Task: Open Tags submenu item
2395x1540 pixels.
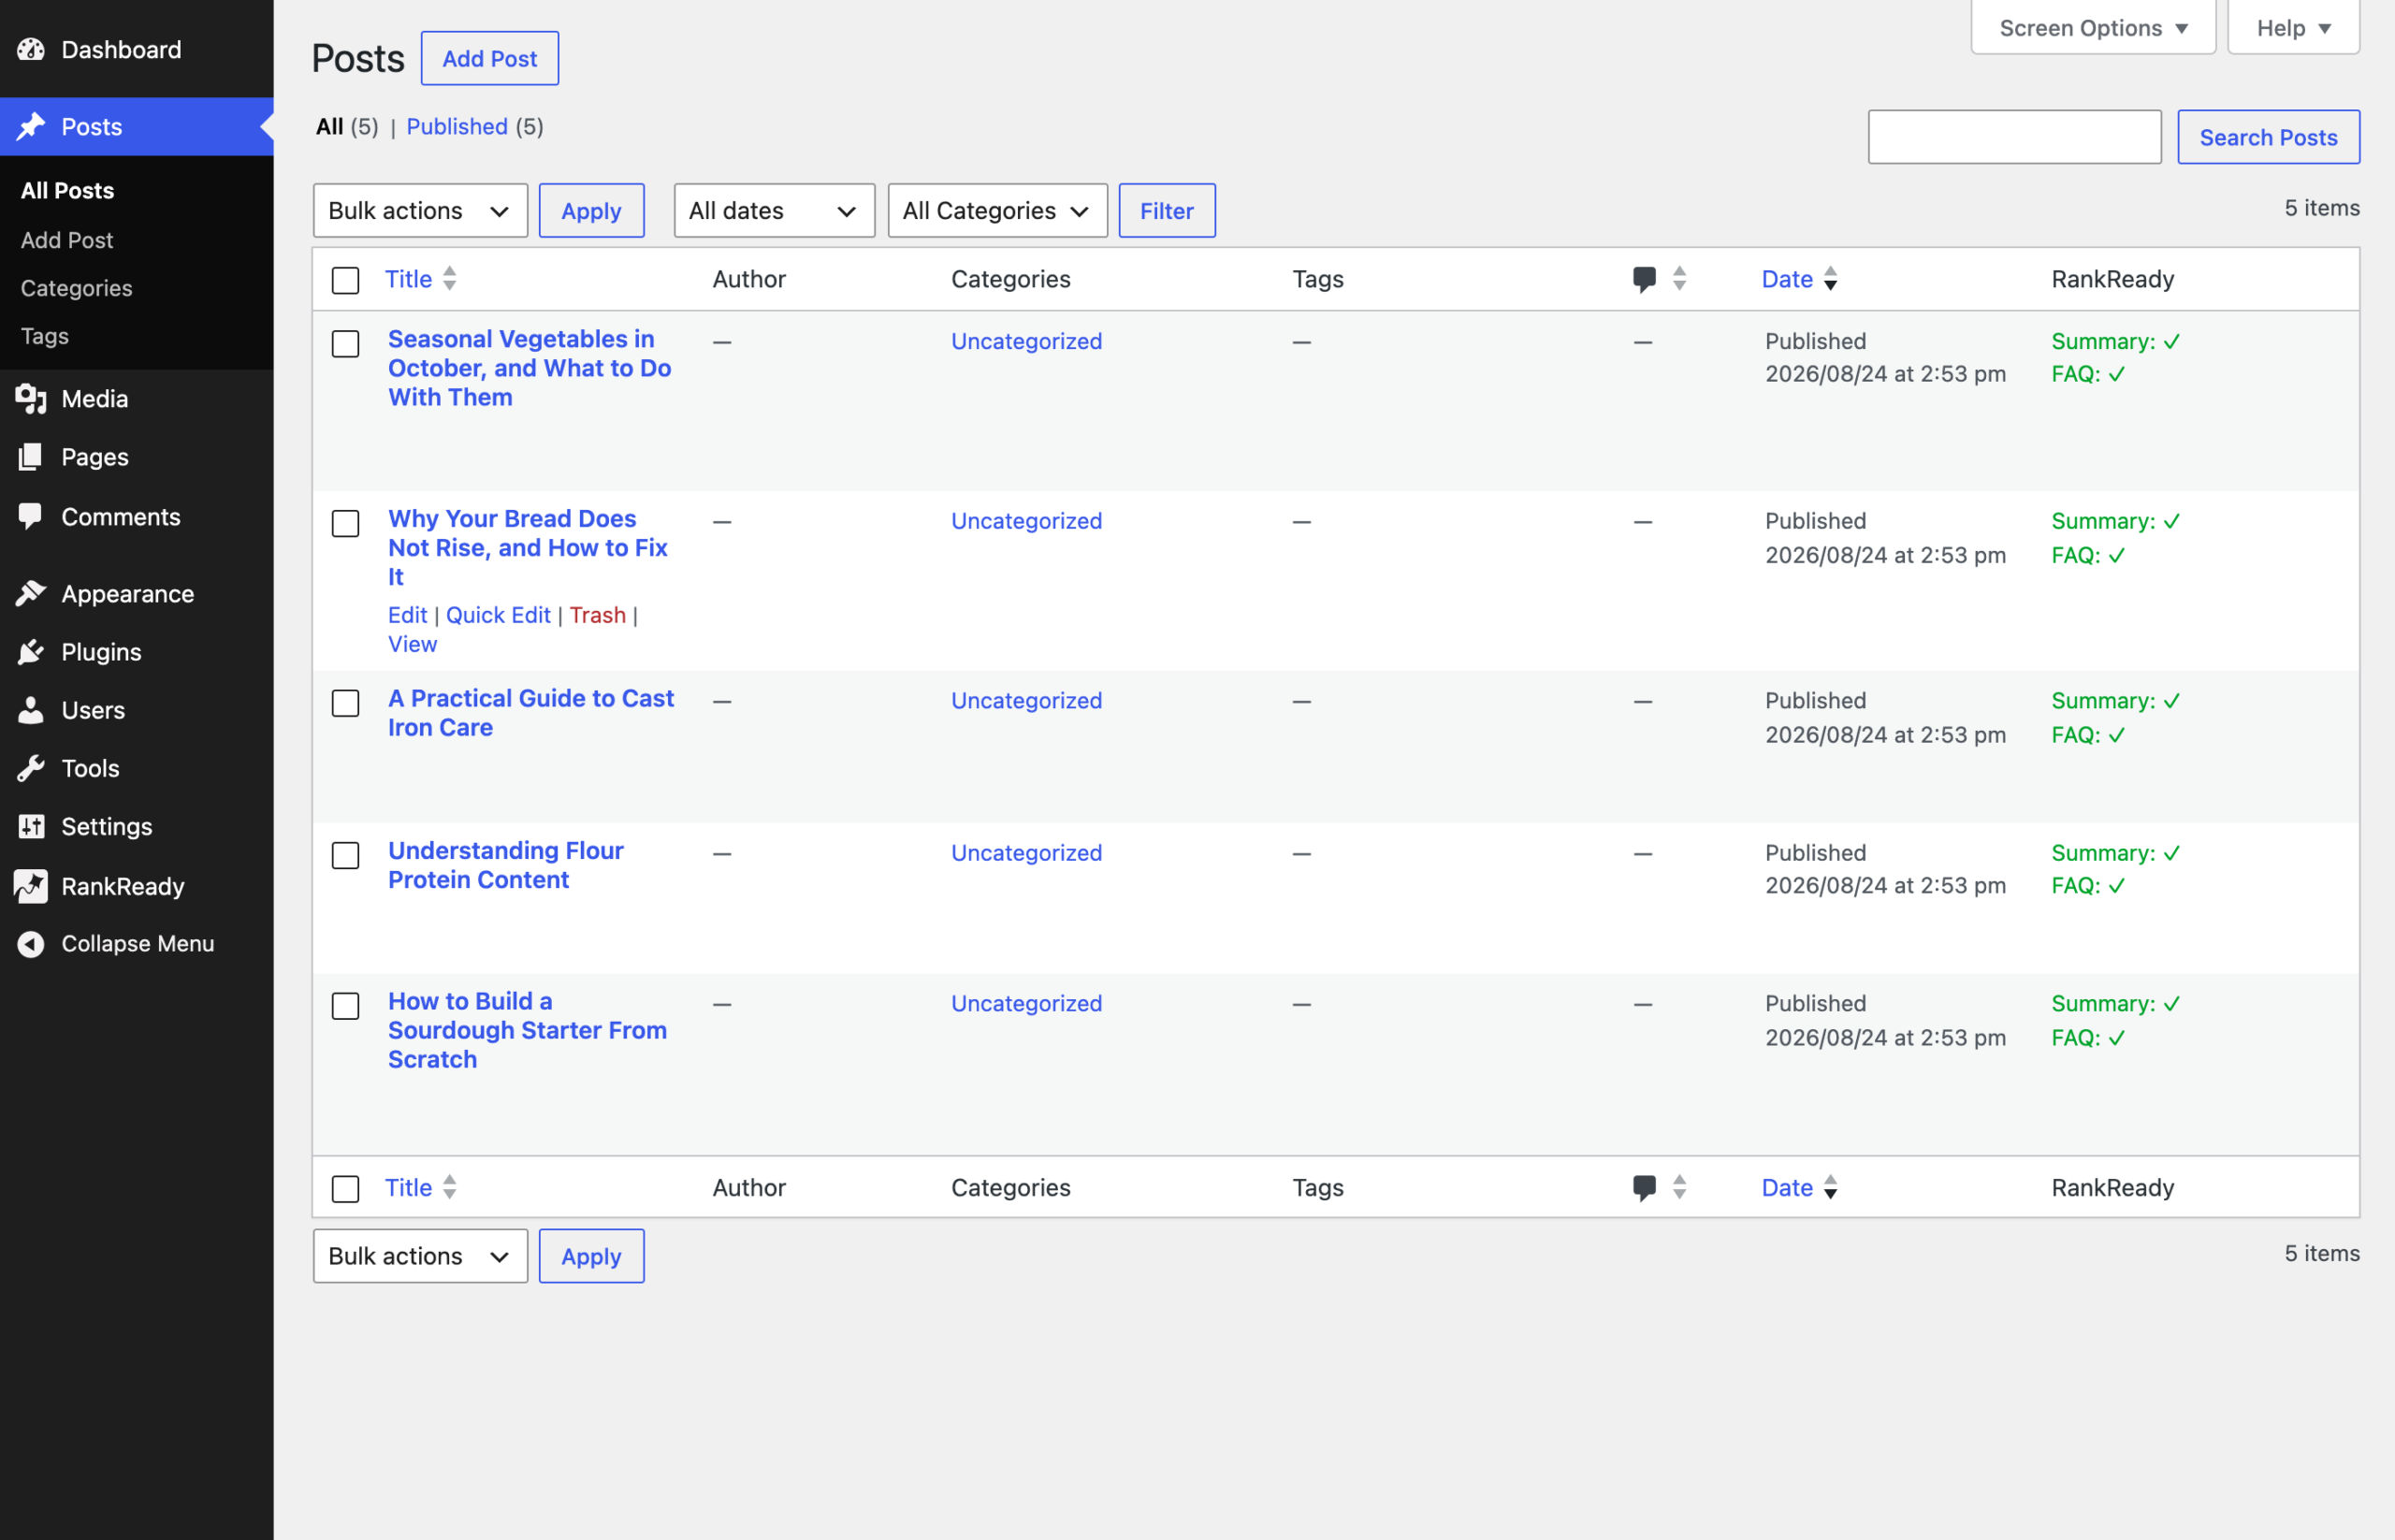Action: click(45, 335)
